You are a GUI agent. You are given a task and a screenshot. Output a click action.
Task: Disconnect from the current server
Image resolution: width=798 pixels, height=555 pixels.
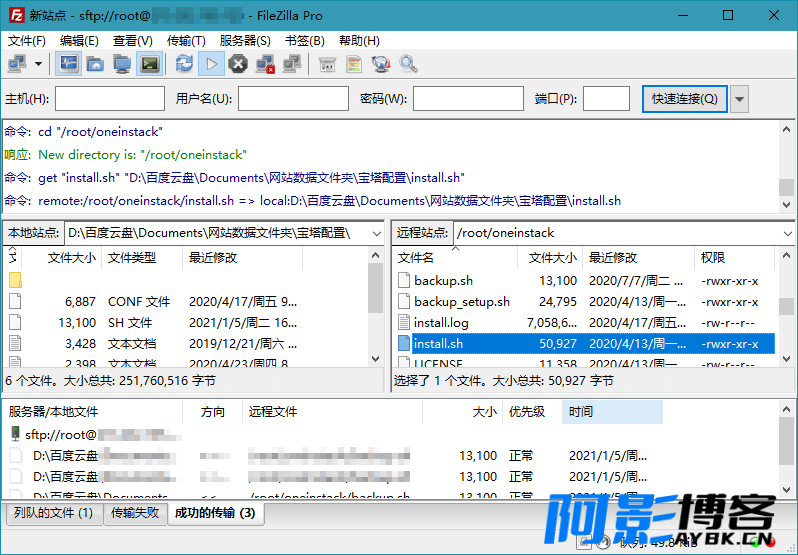tap(265, 64)
